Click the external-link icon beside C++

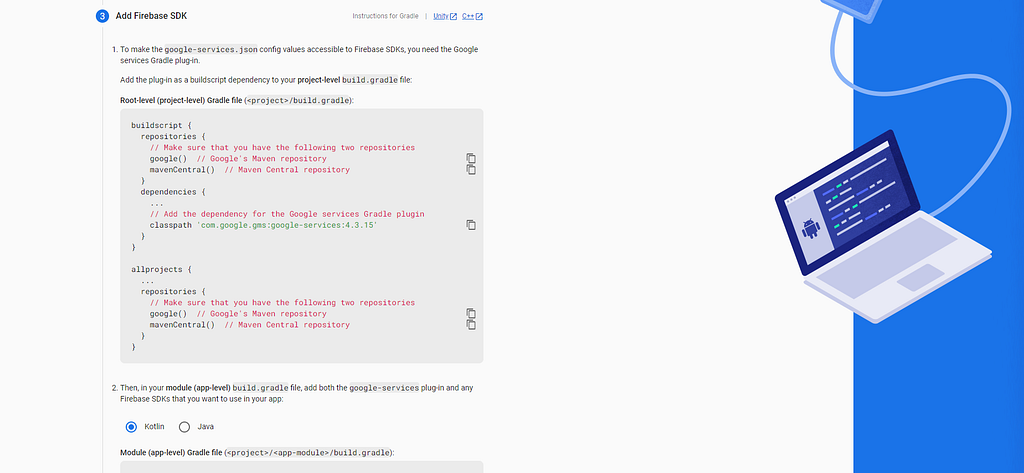(x=479, y=16)
